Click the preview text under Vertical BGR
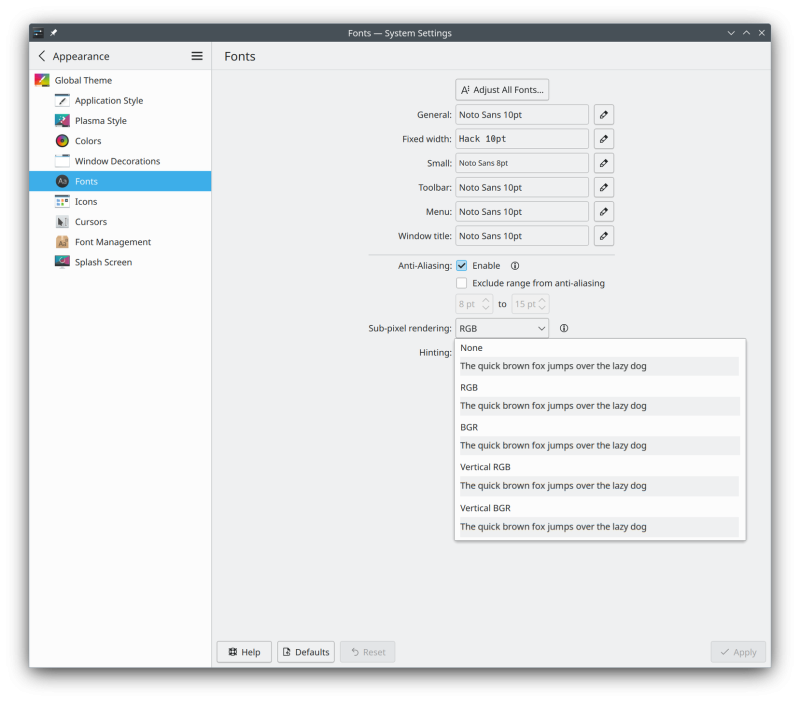Viewport: 800px width, 702px height. point(553,526)
